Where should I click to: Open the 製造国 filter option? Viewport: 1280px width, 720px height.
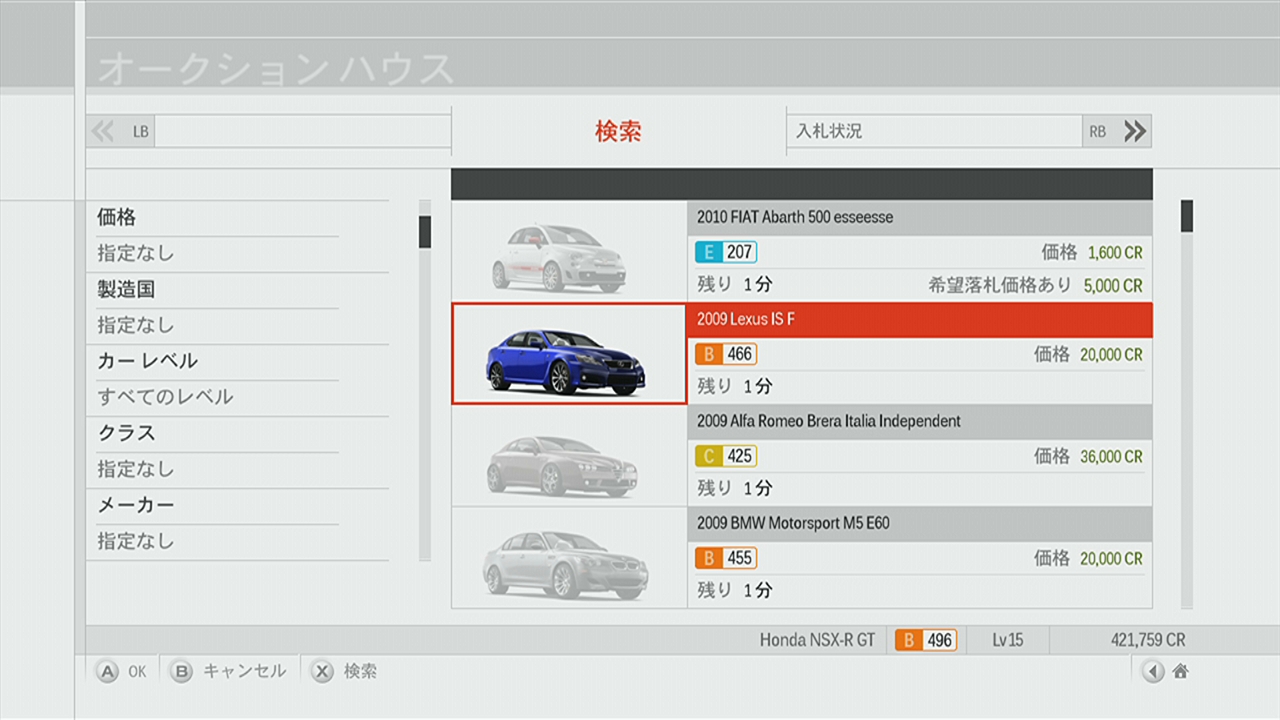(126, 289)
